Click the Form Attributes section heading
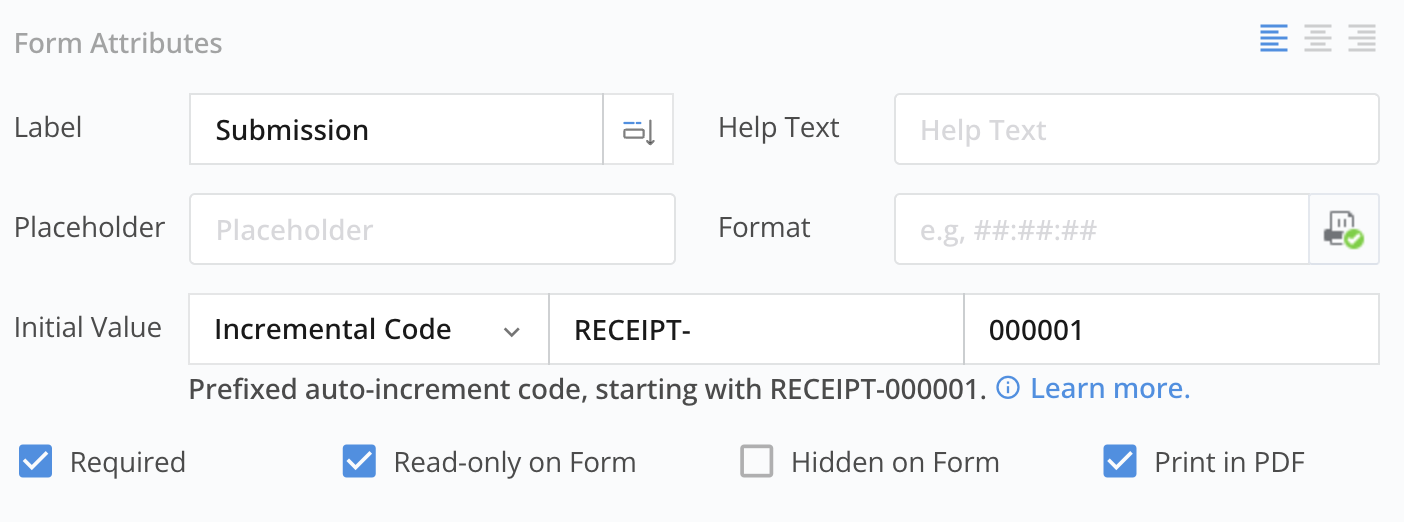The height and width of the screenshot is (522, 1404). pos(118,44)
